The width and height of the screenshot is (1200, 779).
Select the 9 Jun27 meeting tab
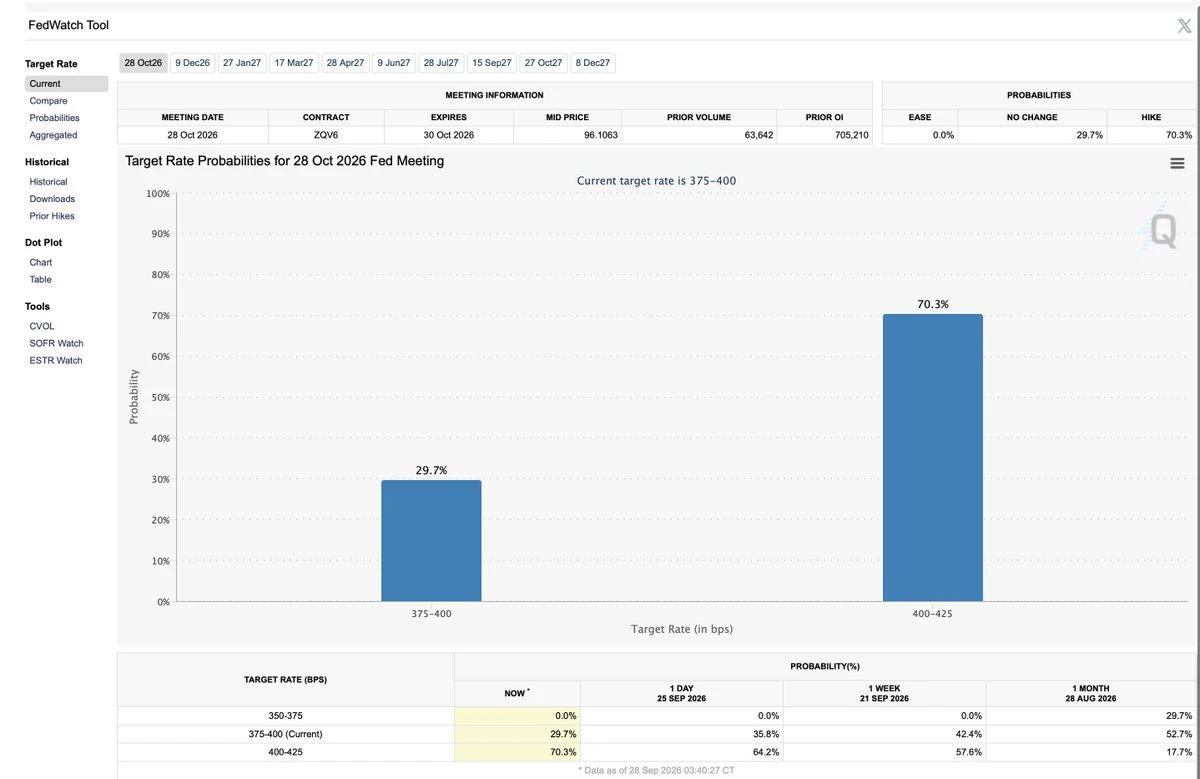click(394, 63)
